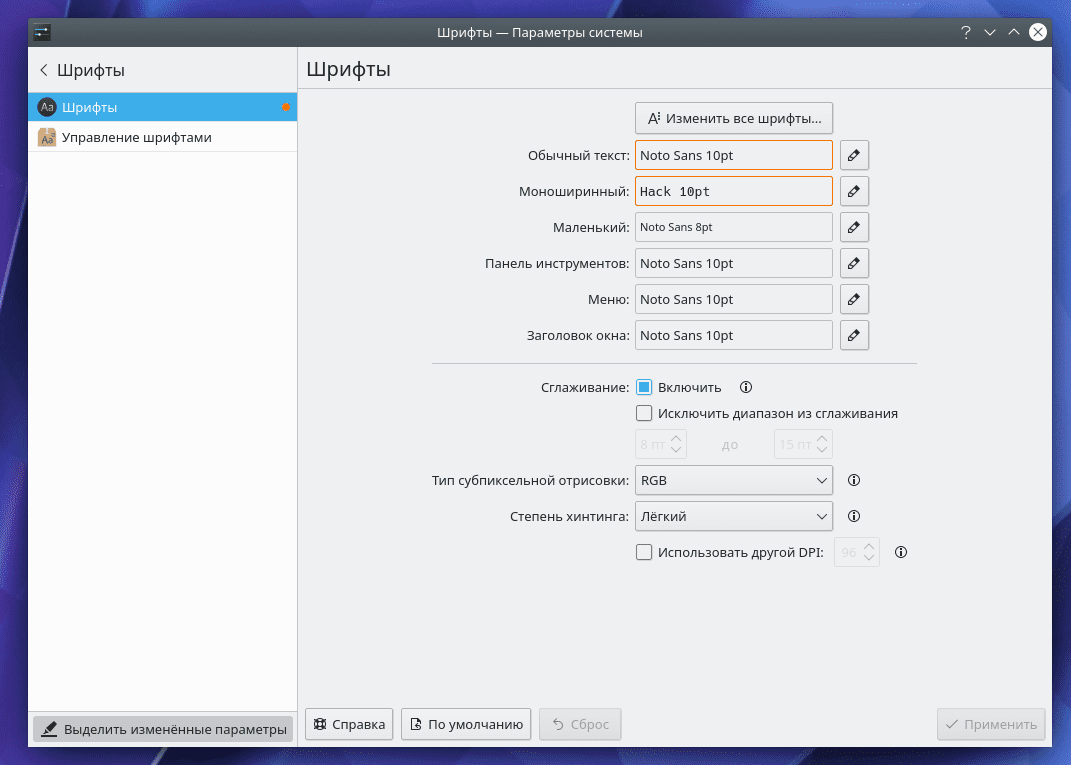This screenshot has height=765, width=1071.
Task: Show info for Степень хинтинга setting
Action: [x=854, y=517]
